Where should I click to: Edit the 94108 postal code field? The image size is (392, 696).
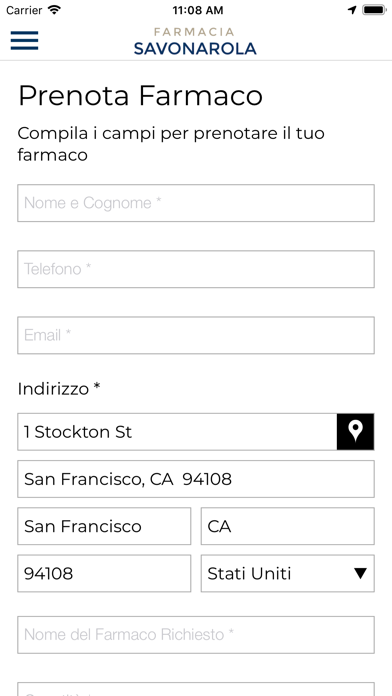(104, 573)
